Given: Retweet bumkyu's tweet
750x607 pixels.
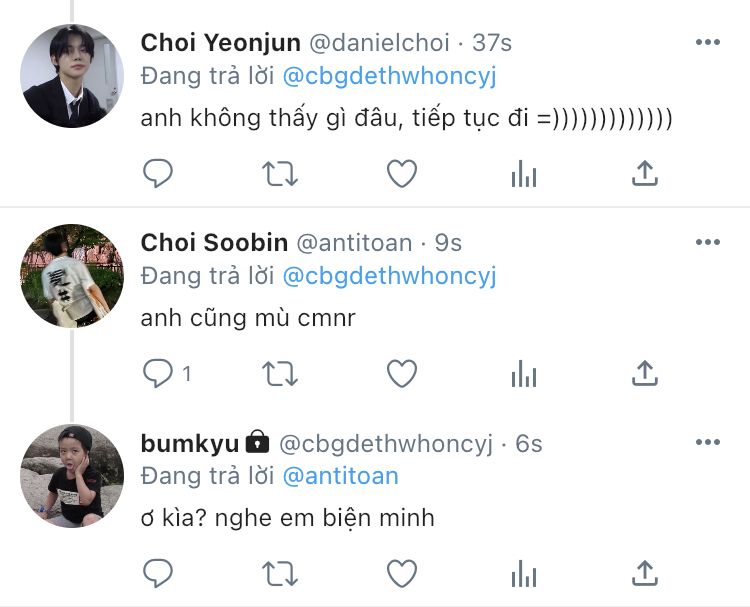Looking at the screenshot, I should tap(280, 574).
